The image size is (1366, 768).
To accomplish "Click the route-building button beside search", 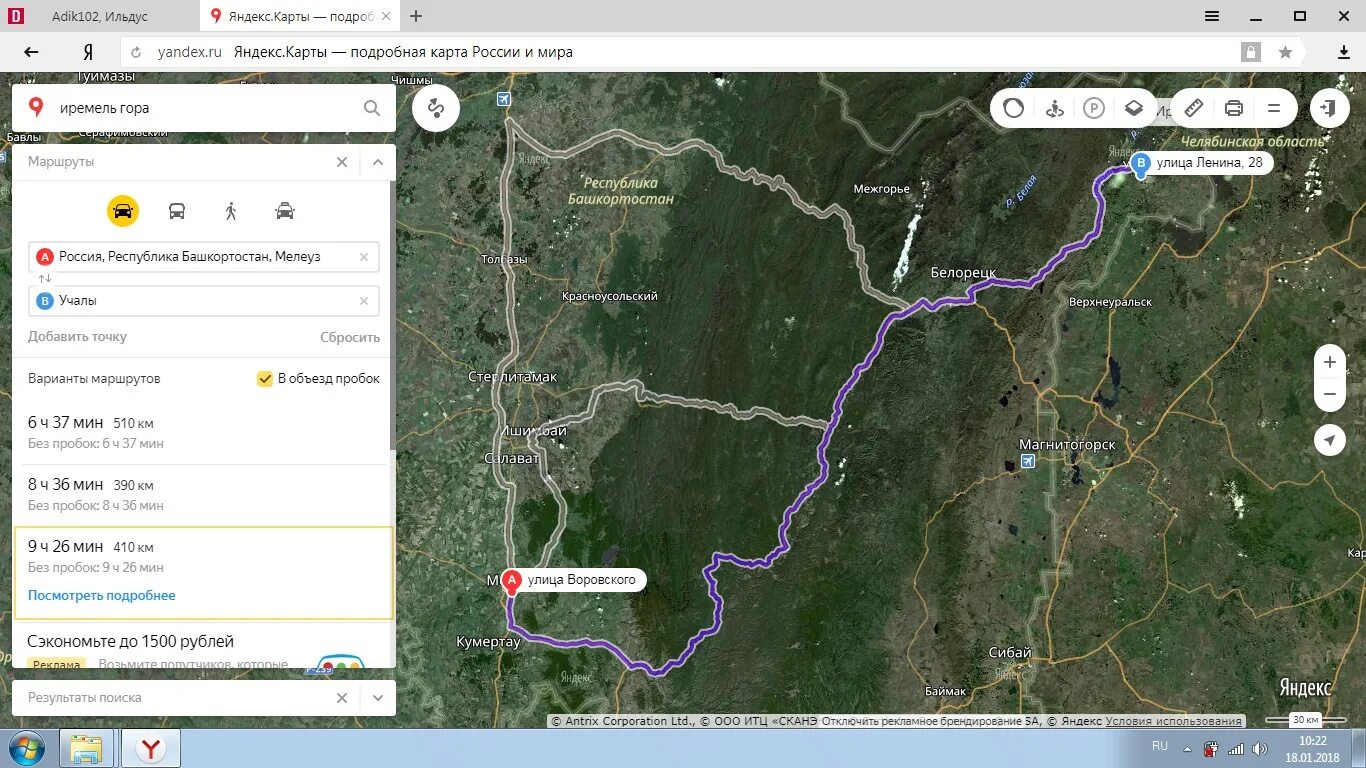I will [435, 108].
